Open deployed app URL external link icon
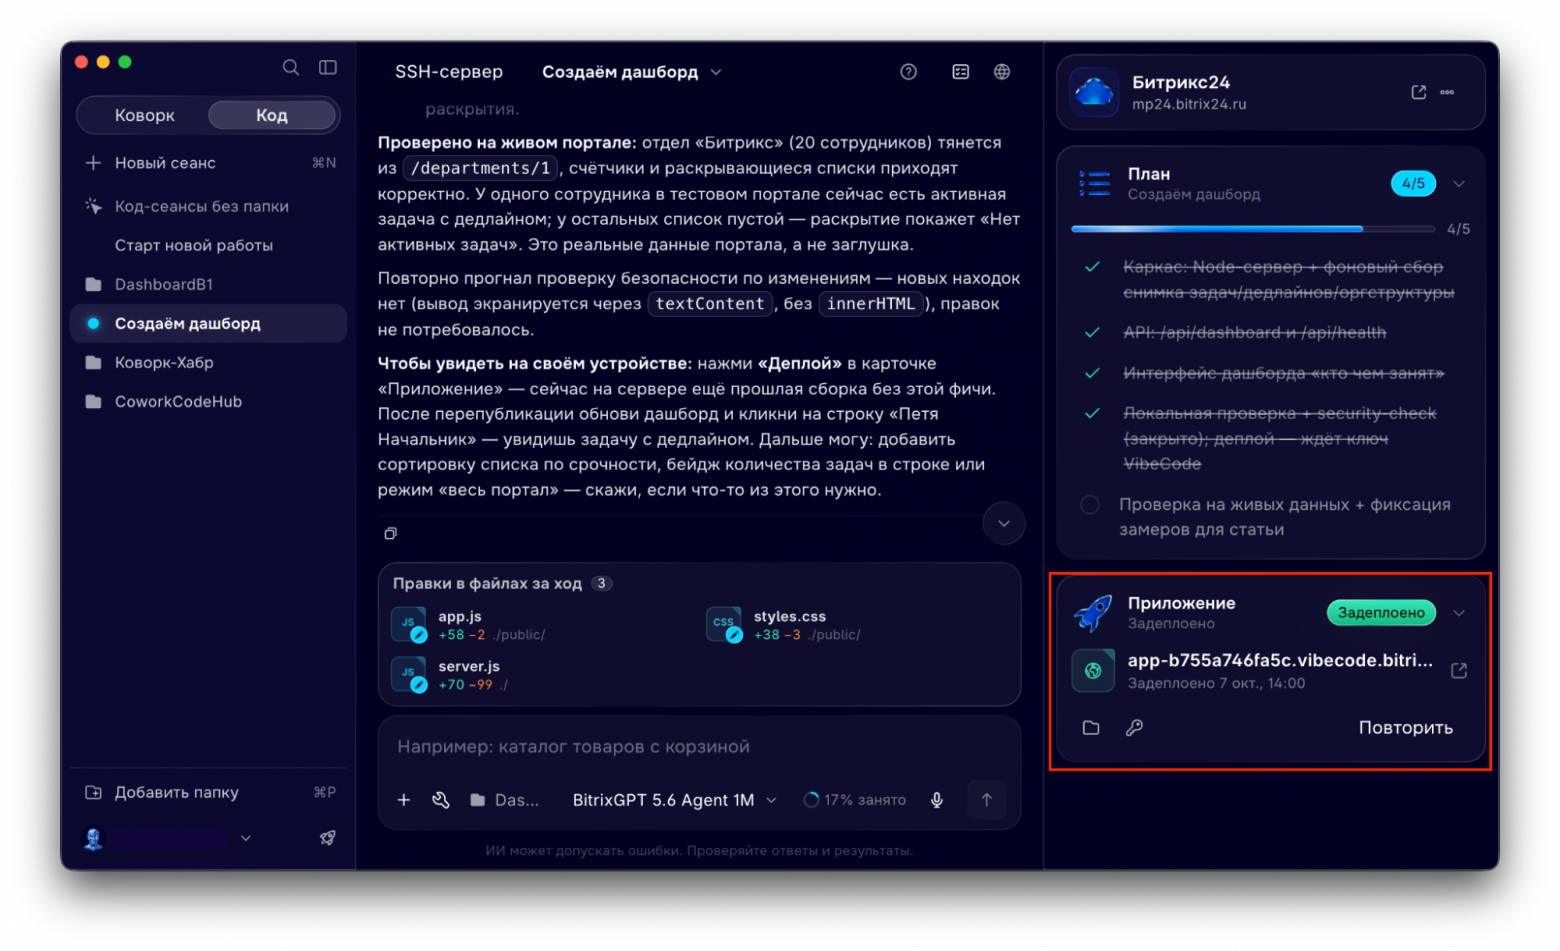Image resolution: width=1560 pixels, height=951 pixels. tap(1459, 671)
